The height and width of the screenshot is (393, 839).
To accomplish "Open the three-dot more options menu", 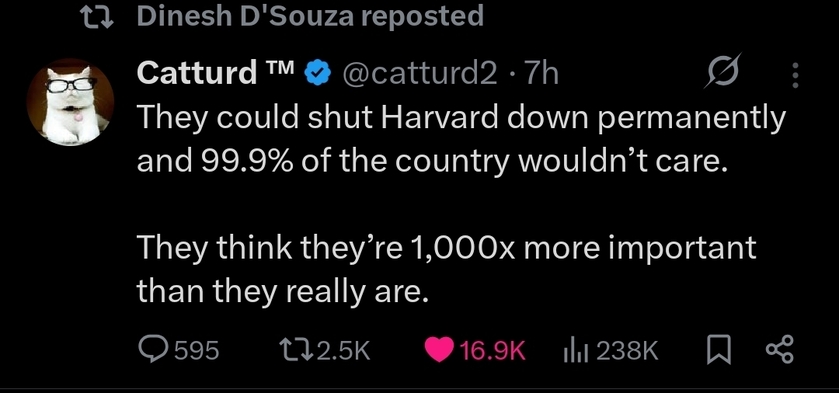I will point(795,75).
